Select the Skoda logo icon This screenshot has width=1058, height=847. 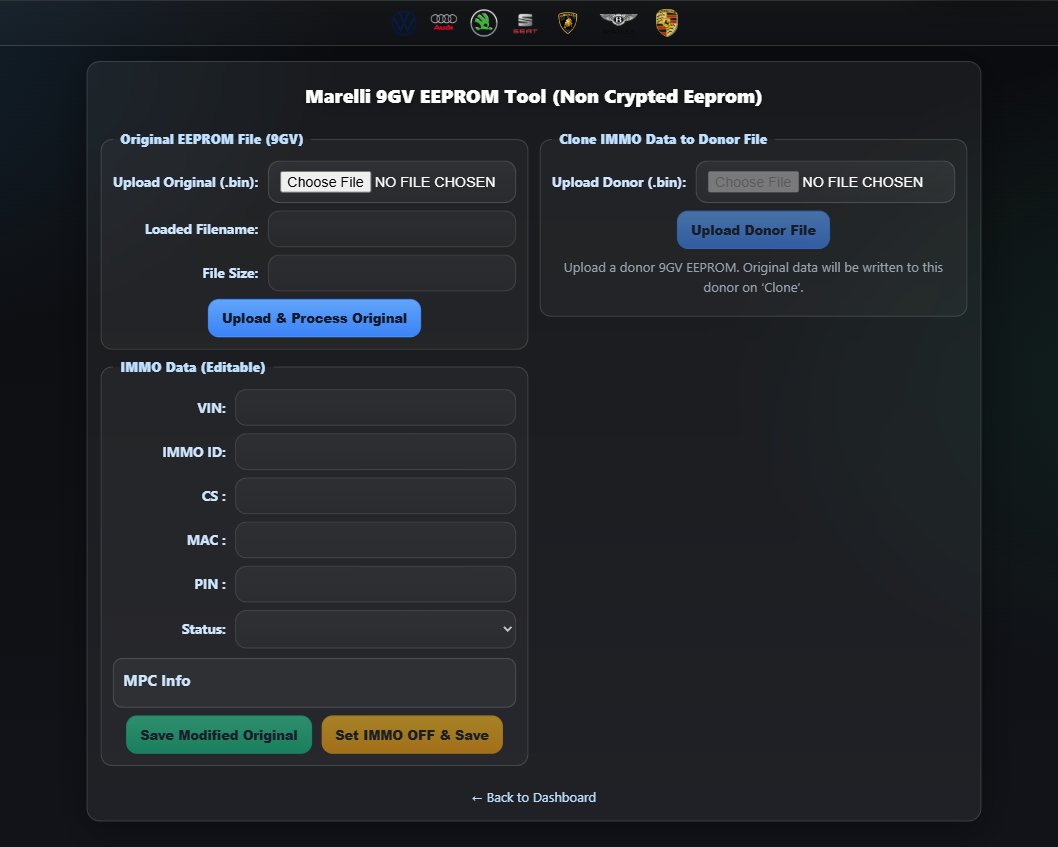(x=484, y=23)
